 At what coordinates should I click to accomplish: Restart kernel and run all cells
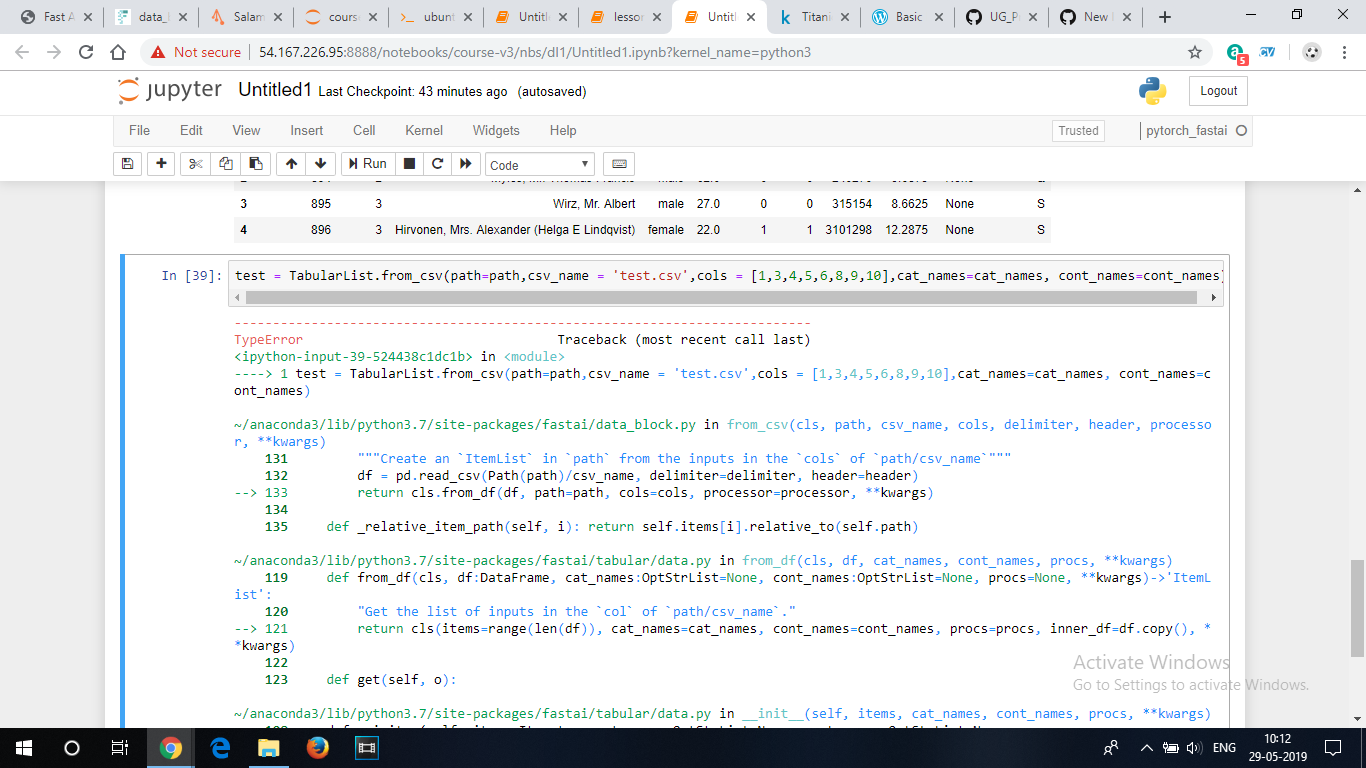coord(466,163)
